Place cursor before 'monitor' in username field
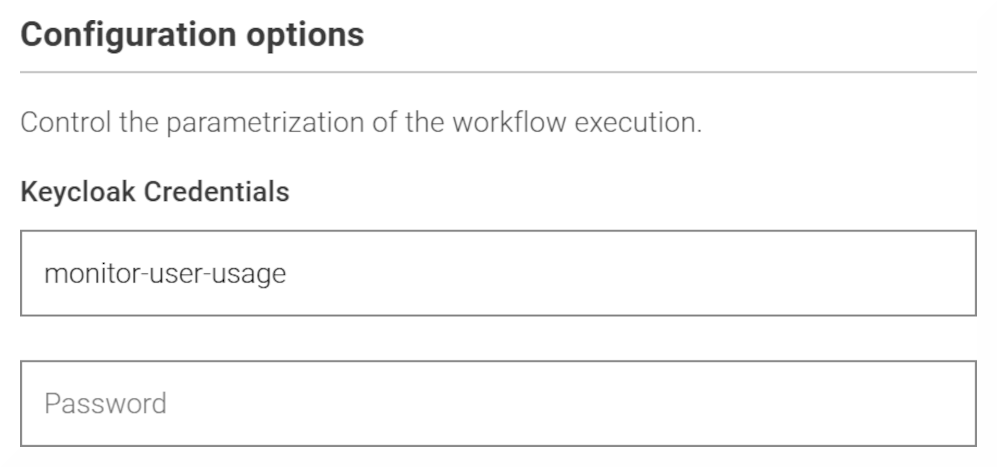997x467 pixels. click(44, 273)
